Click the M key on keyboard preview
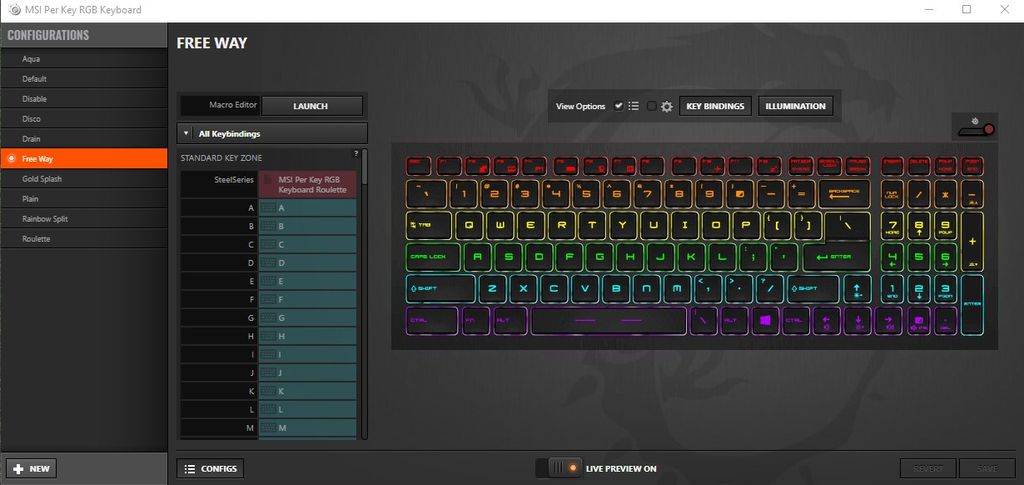This screenshot has height=485, width=1024. tap(677, 289)
